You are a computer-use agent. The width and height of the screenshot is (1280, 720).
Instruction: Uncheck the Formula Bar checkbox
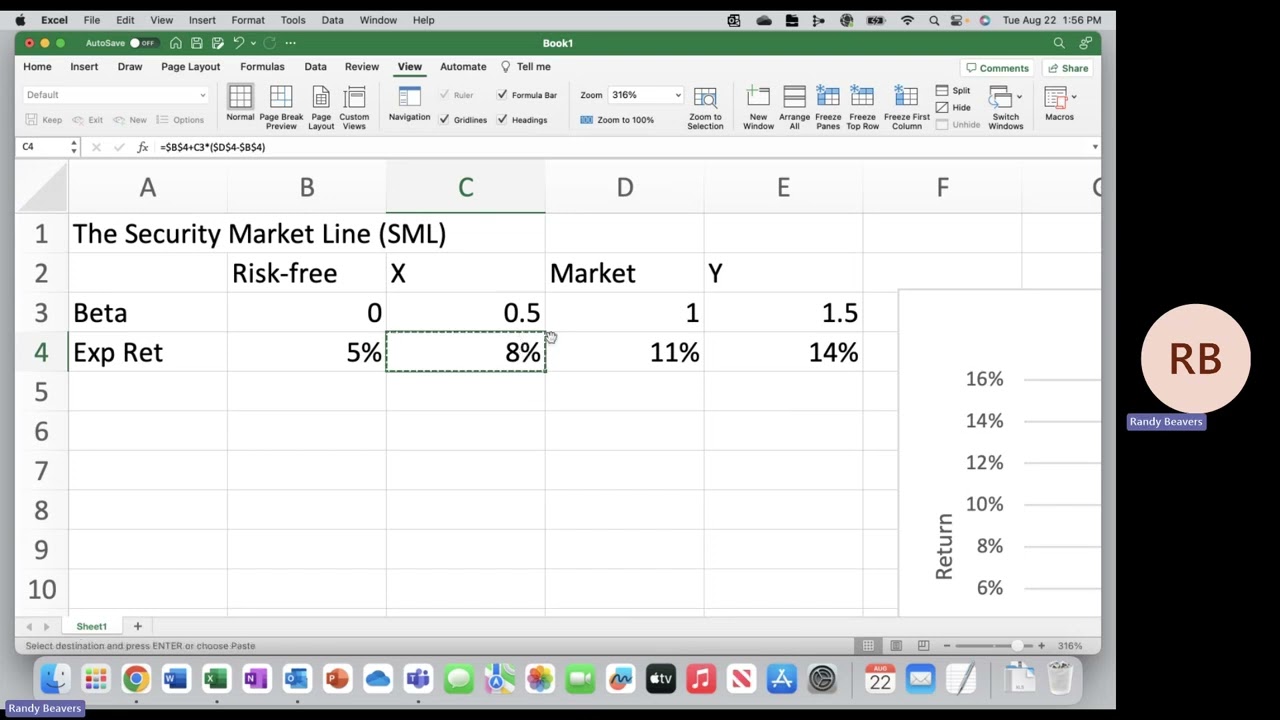click(x=502, y=95)
